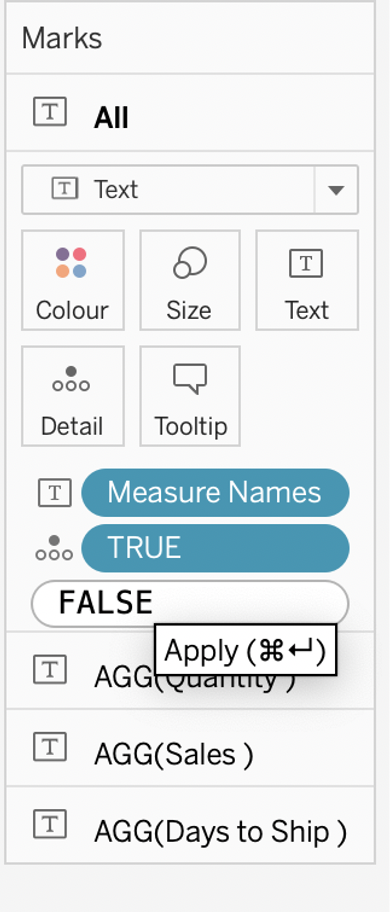Select the TRUE pill on Detail
390x912 pixels.
click(x=215, y=548)
